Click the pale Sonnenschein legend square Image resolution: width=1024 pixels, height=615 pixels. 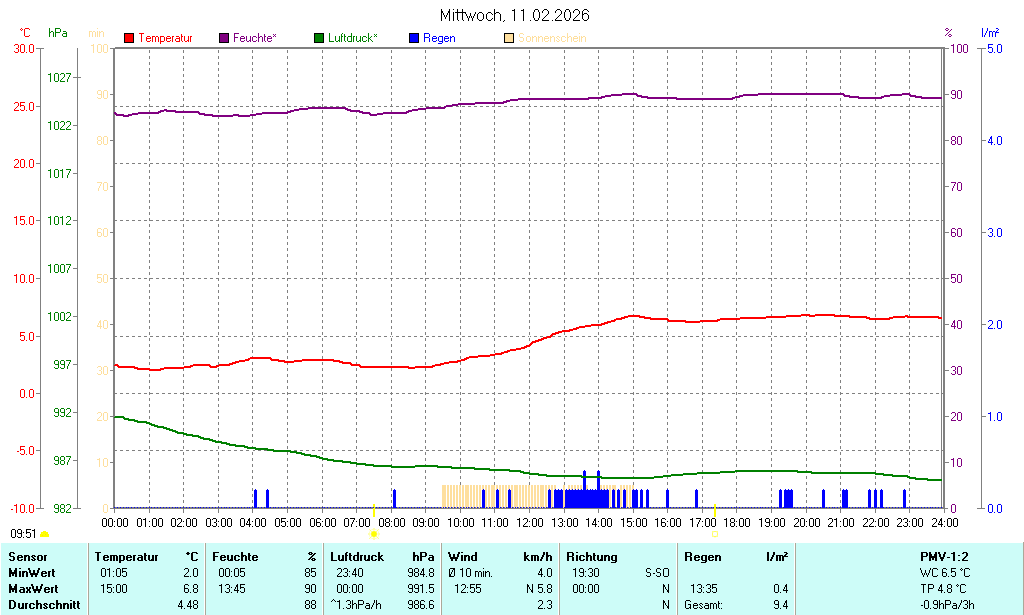(x=509, y=38)
